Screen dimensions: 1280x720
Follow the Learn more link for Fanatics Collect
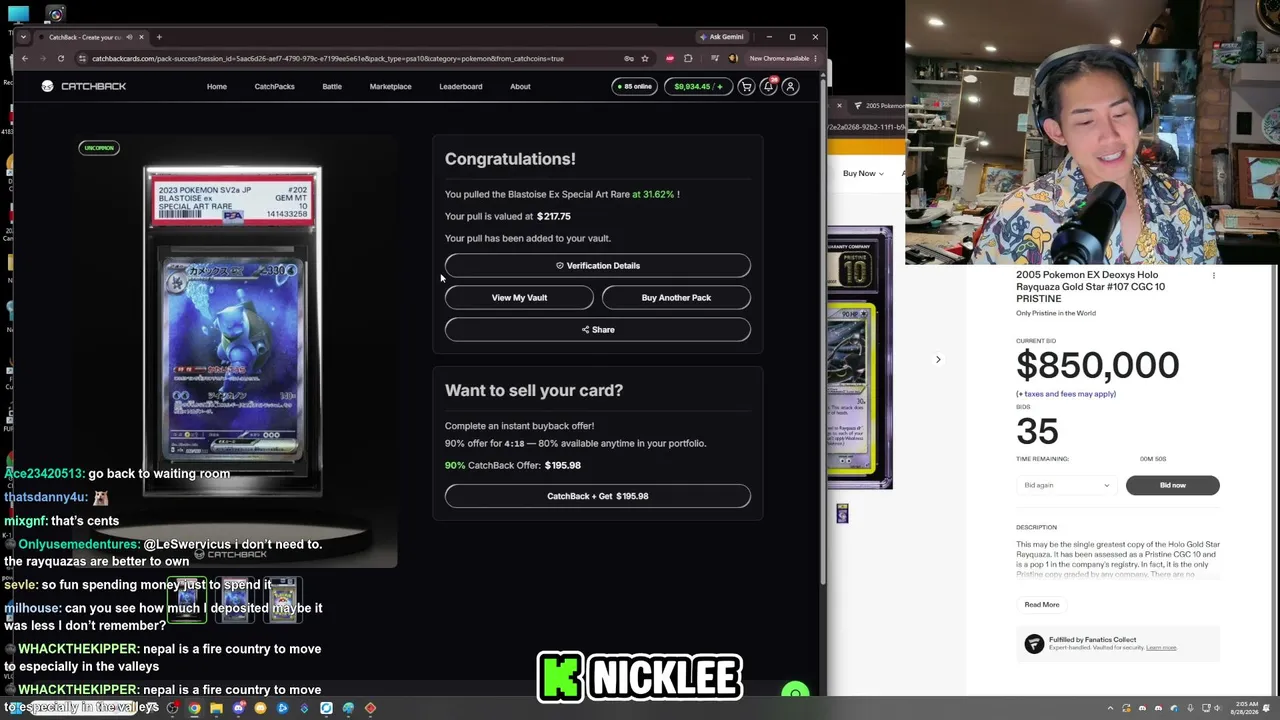(x=1161, y=648)
